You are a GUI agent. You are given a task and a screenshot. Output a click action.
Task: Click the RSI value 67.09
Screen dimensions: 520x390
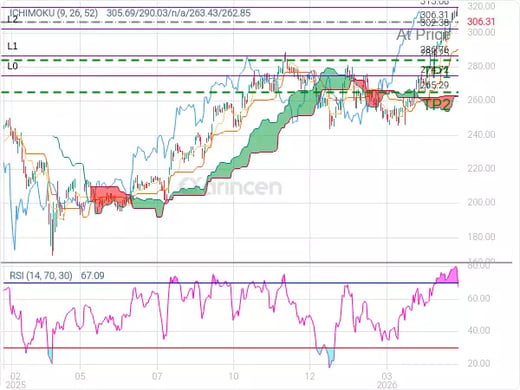coord(92,276)
